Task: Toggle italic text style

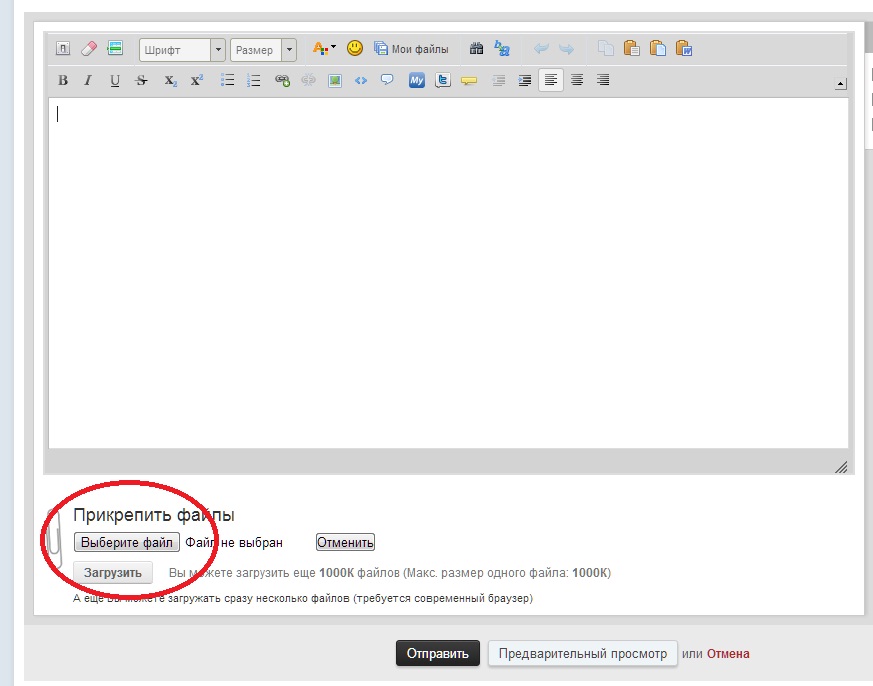Action: click(x=88, y=81)
